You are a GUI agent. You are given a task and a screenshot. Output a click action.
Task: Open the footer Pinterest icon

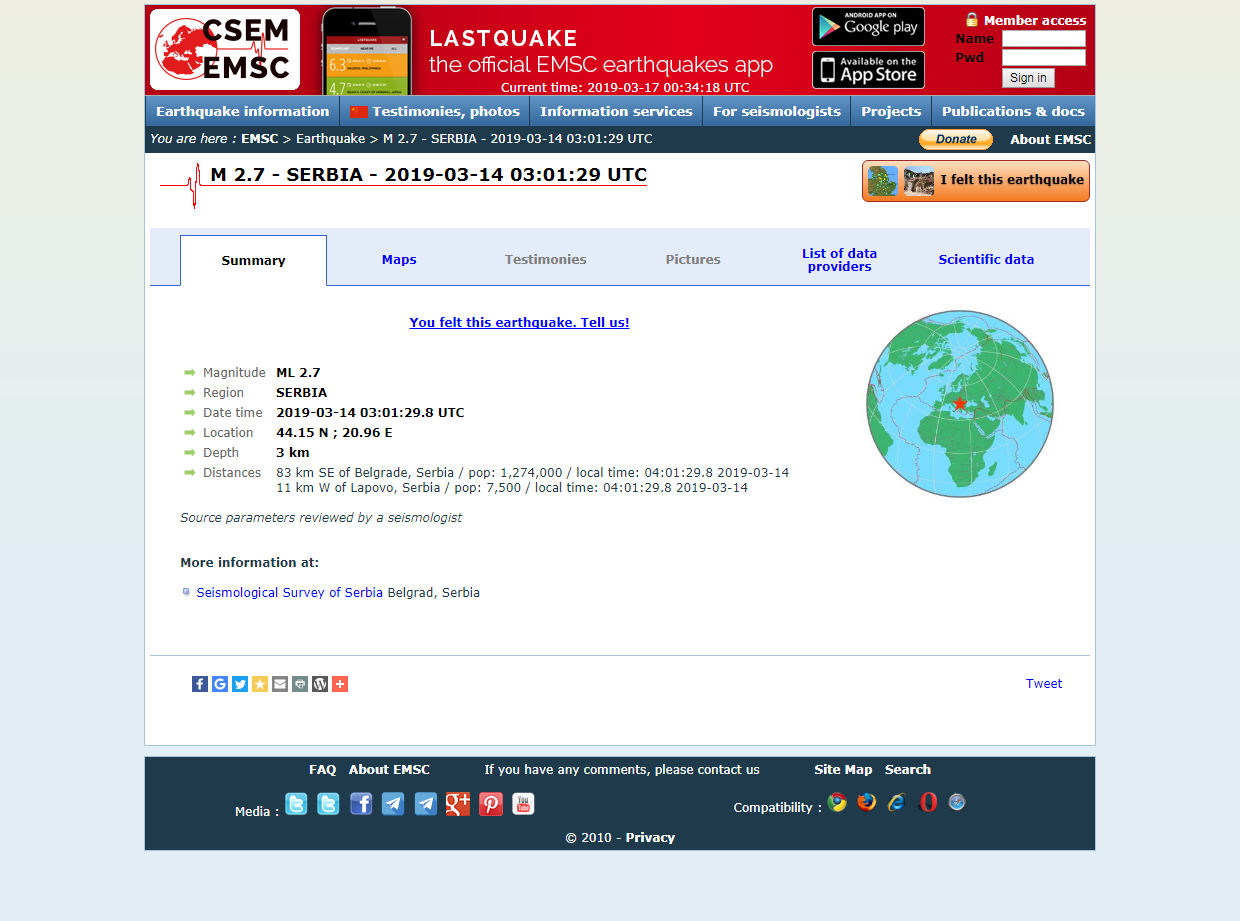click(x=491, y=804)
